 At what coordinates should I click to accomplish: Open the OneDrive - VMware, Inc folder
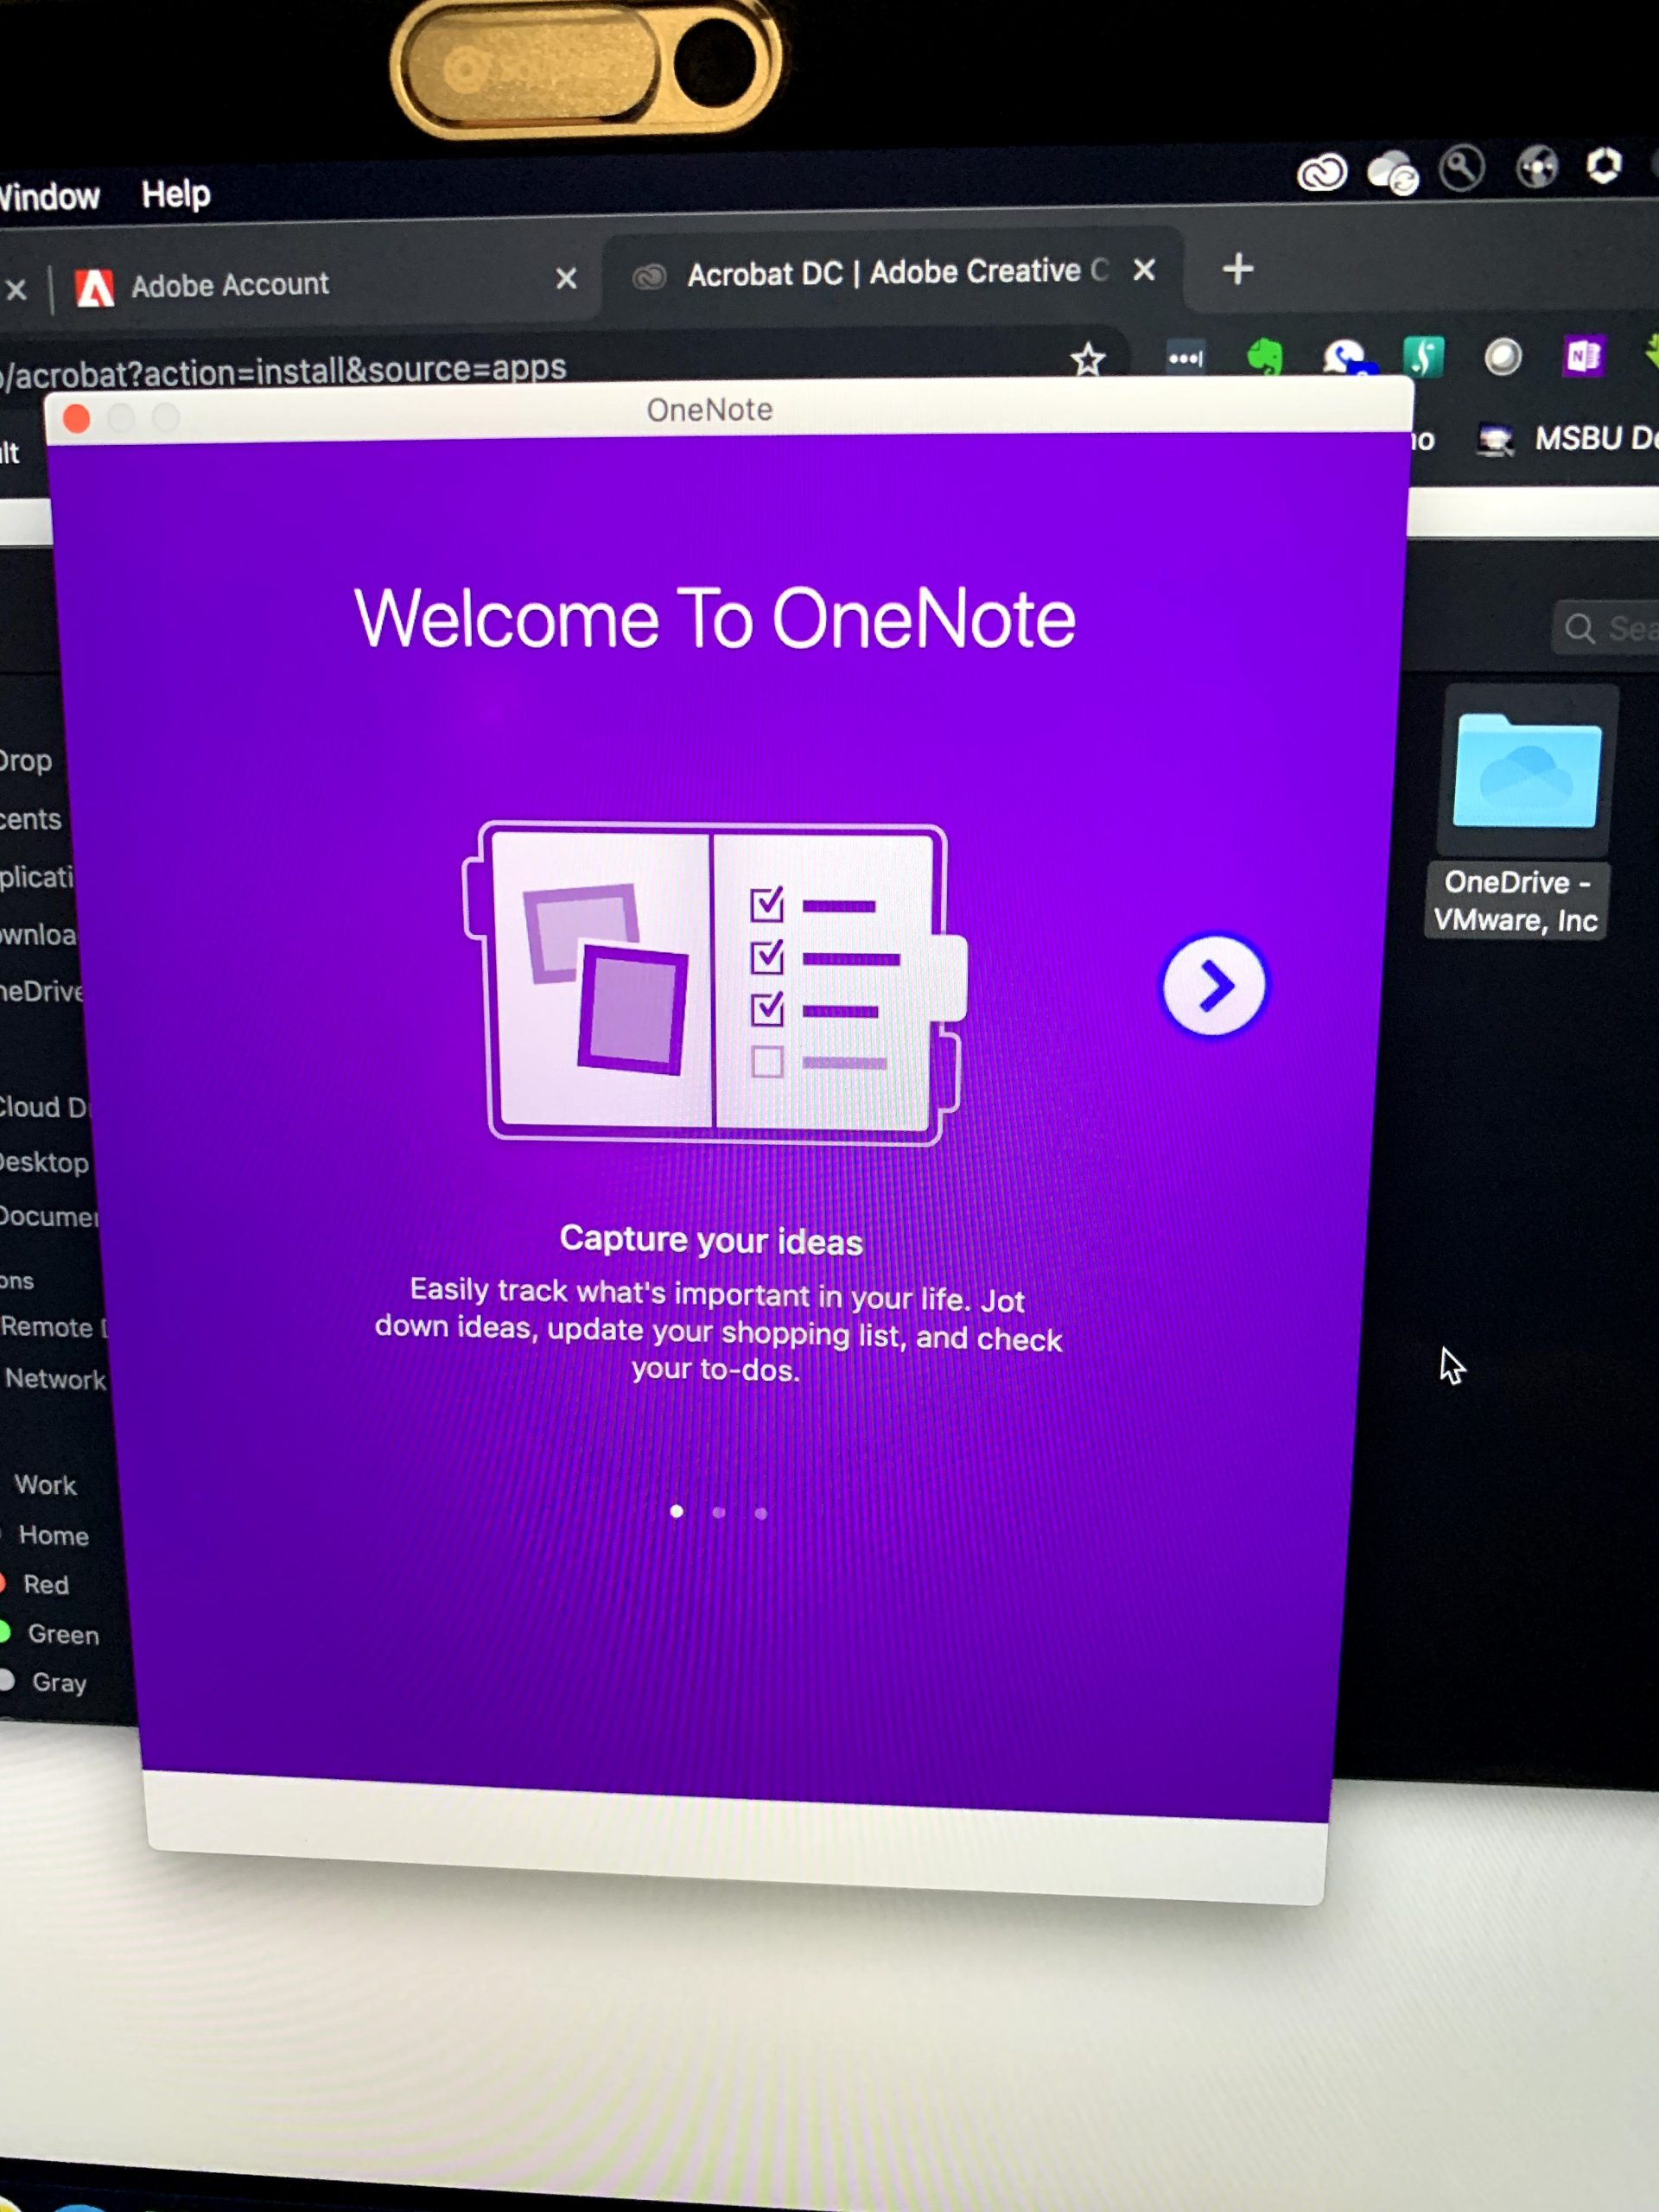point(1526,773)
